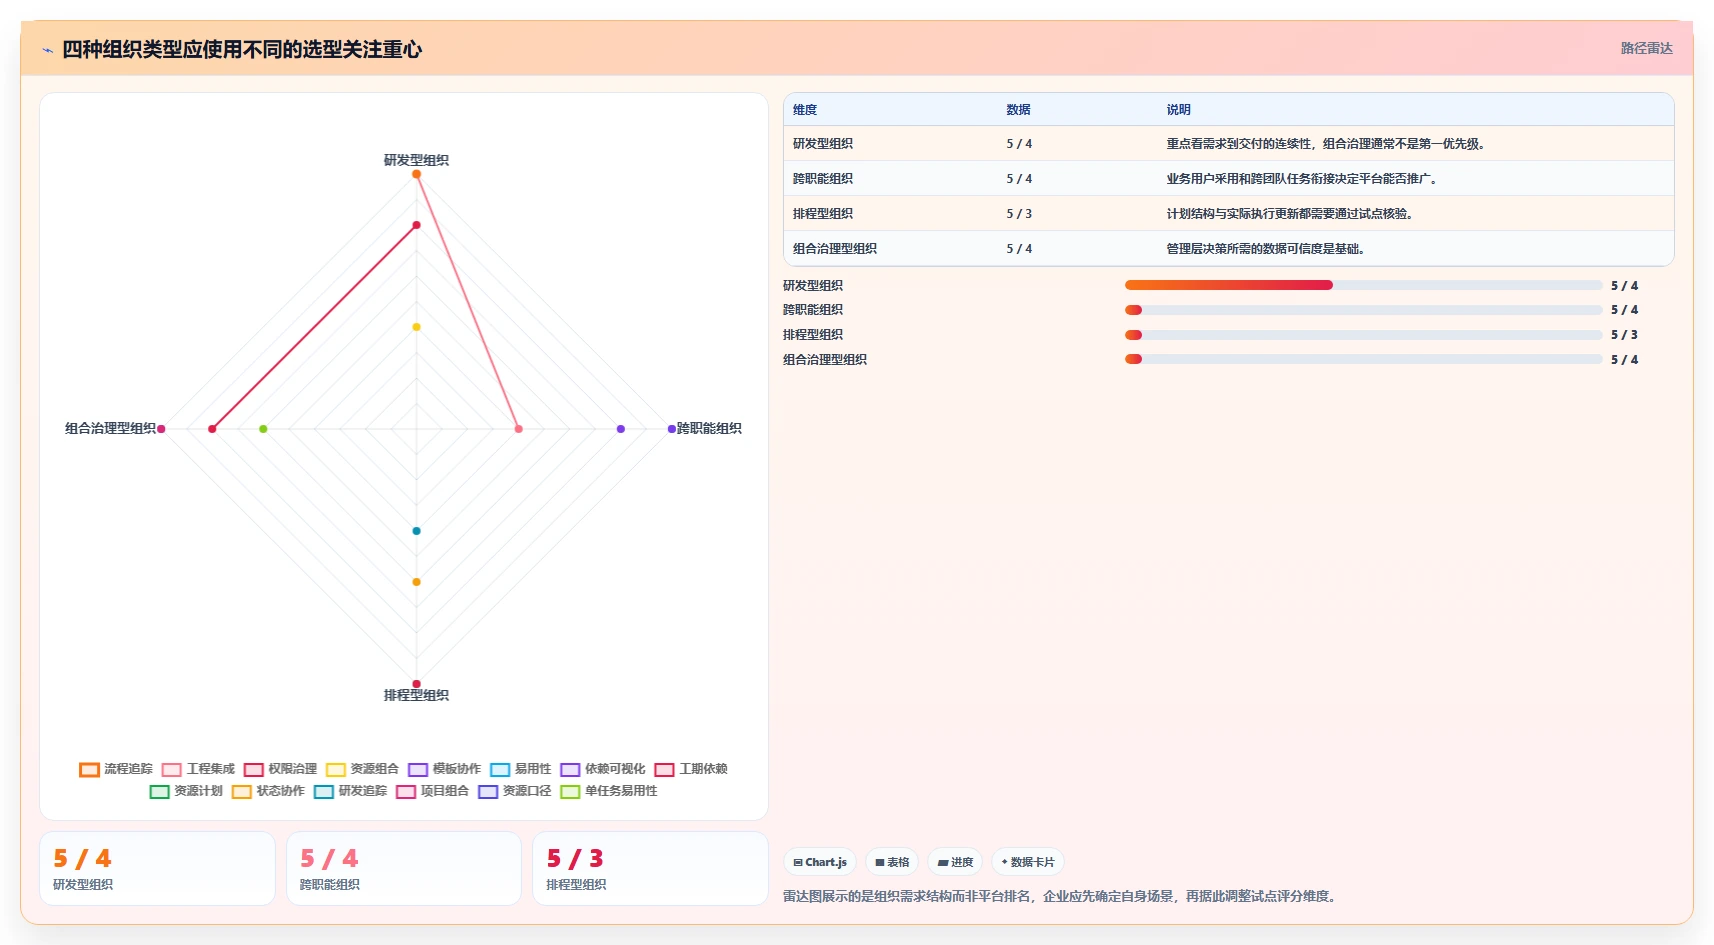Toggle the 模板协作 legend entry

[x=444, y=769]
